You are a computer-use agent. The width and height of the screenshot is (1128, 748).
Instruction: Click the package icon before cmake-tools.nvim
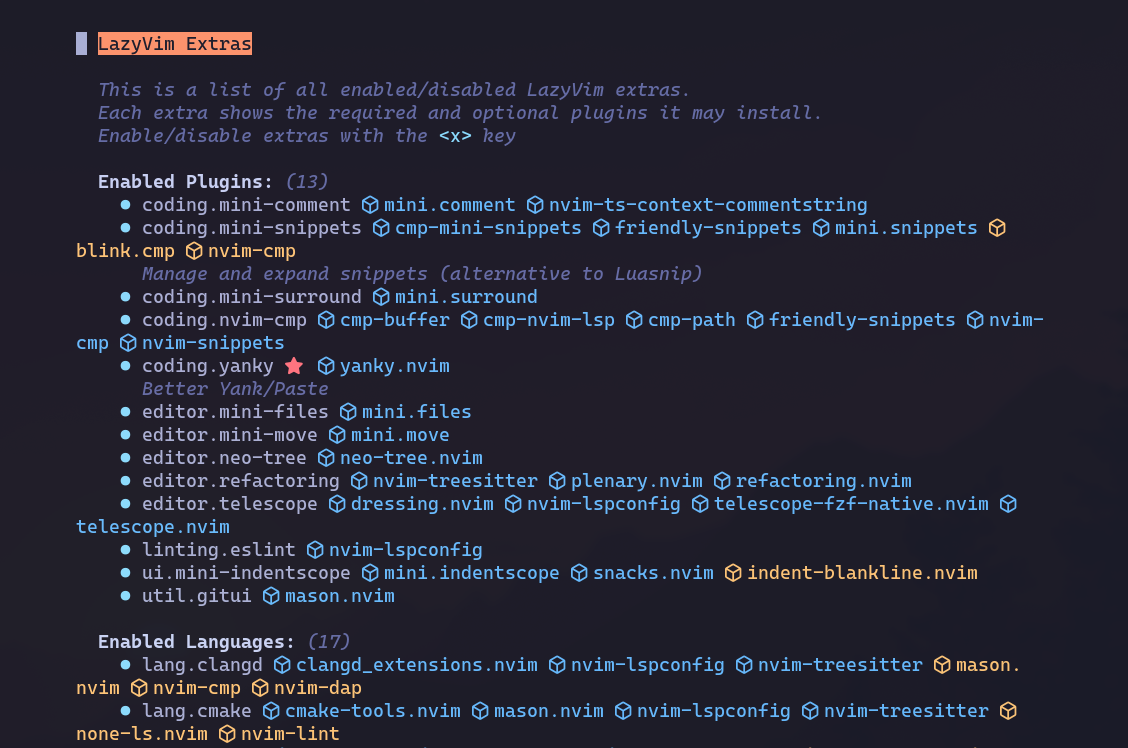271,711
